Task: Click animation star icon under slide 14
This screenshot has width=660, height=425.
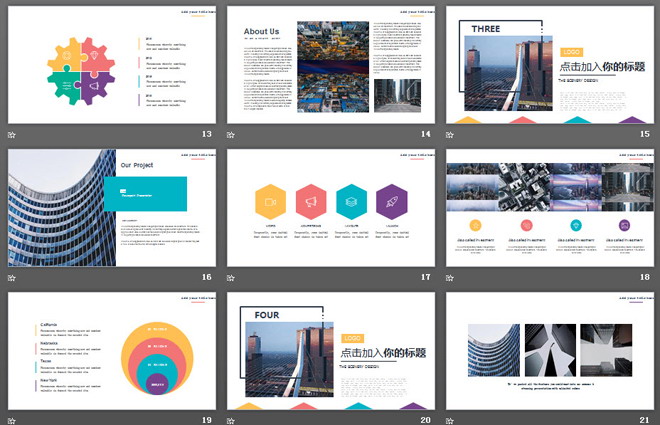Action: point(231,135)
